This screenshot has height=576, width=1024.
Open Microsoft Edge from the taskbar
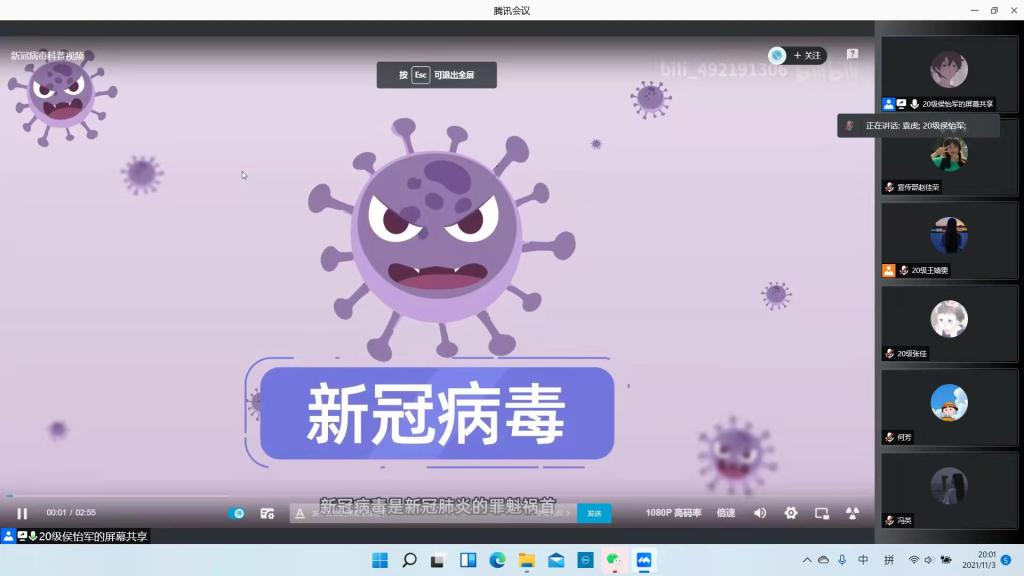pos(497,560)
